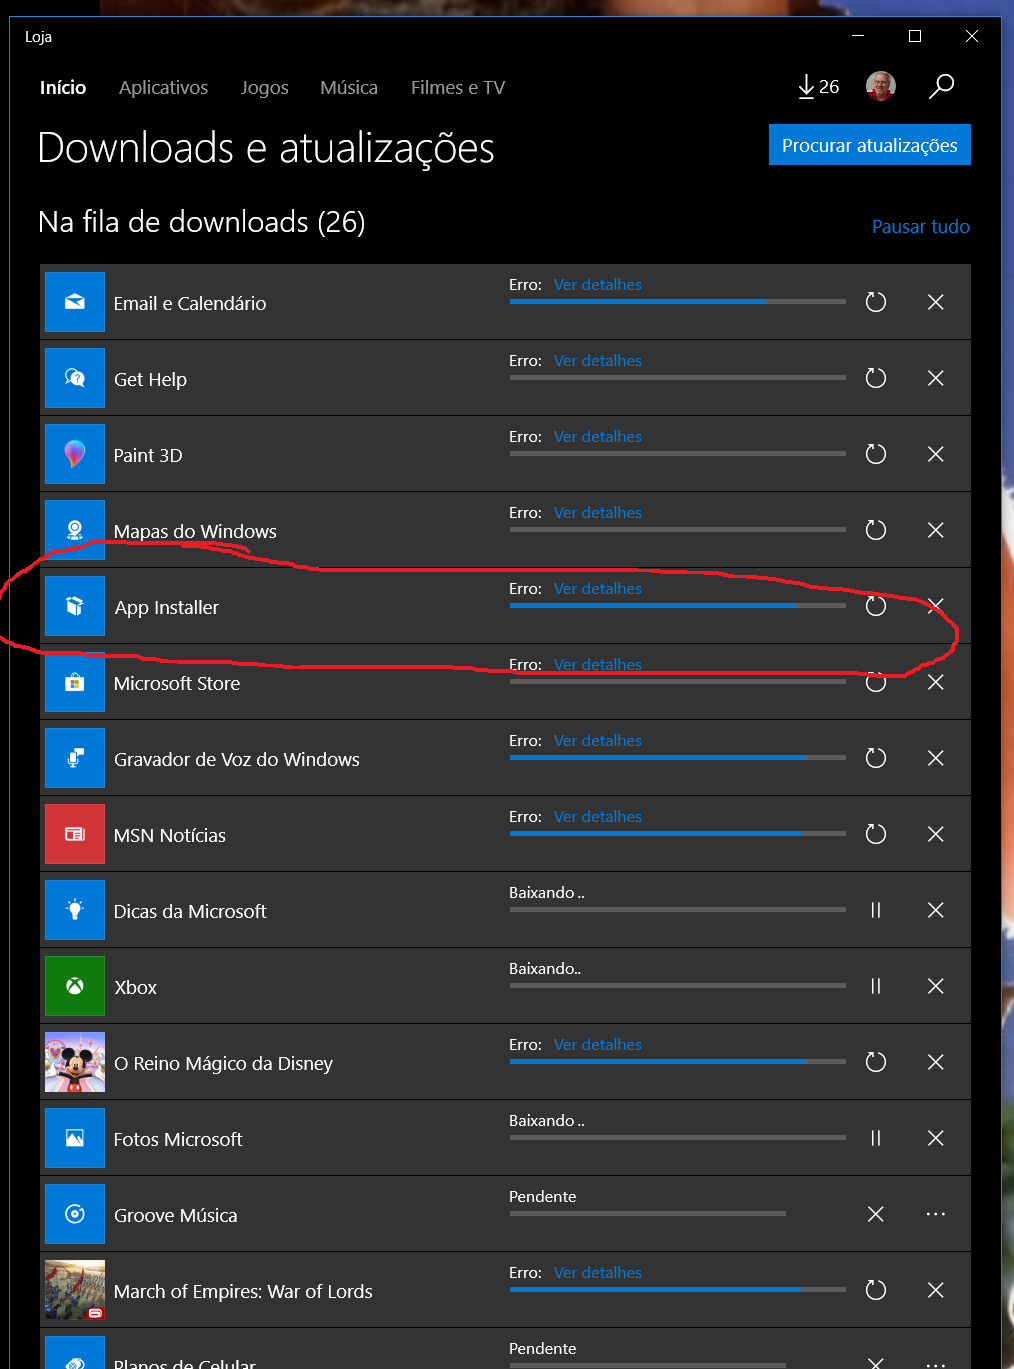The image size is (1014, 1369).
Task: Cancel the Get Help download
Action: click(x=935, y=378)
